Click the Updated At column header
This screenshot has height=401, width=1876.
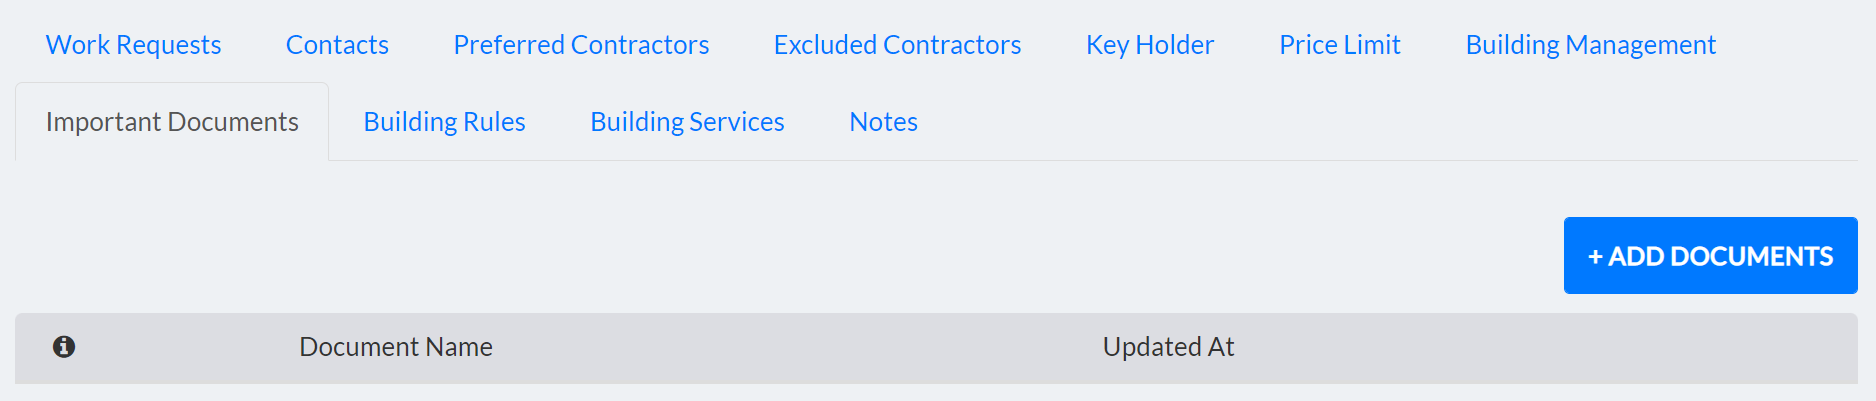click(x=1168, y=347)
